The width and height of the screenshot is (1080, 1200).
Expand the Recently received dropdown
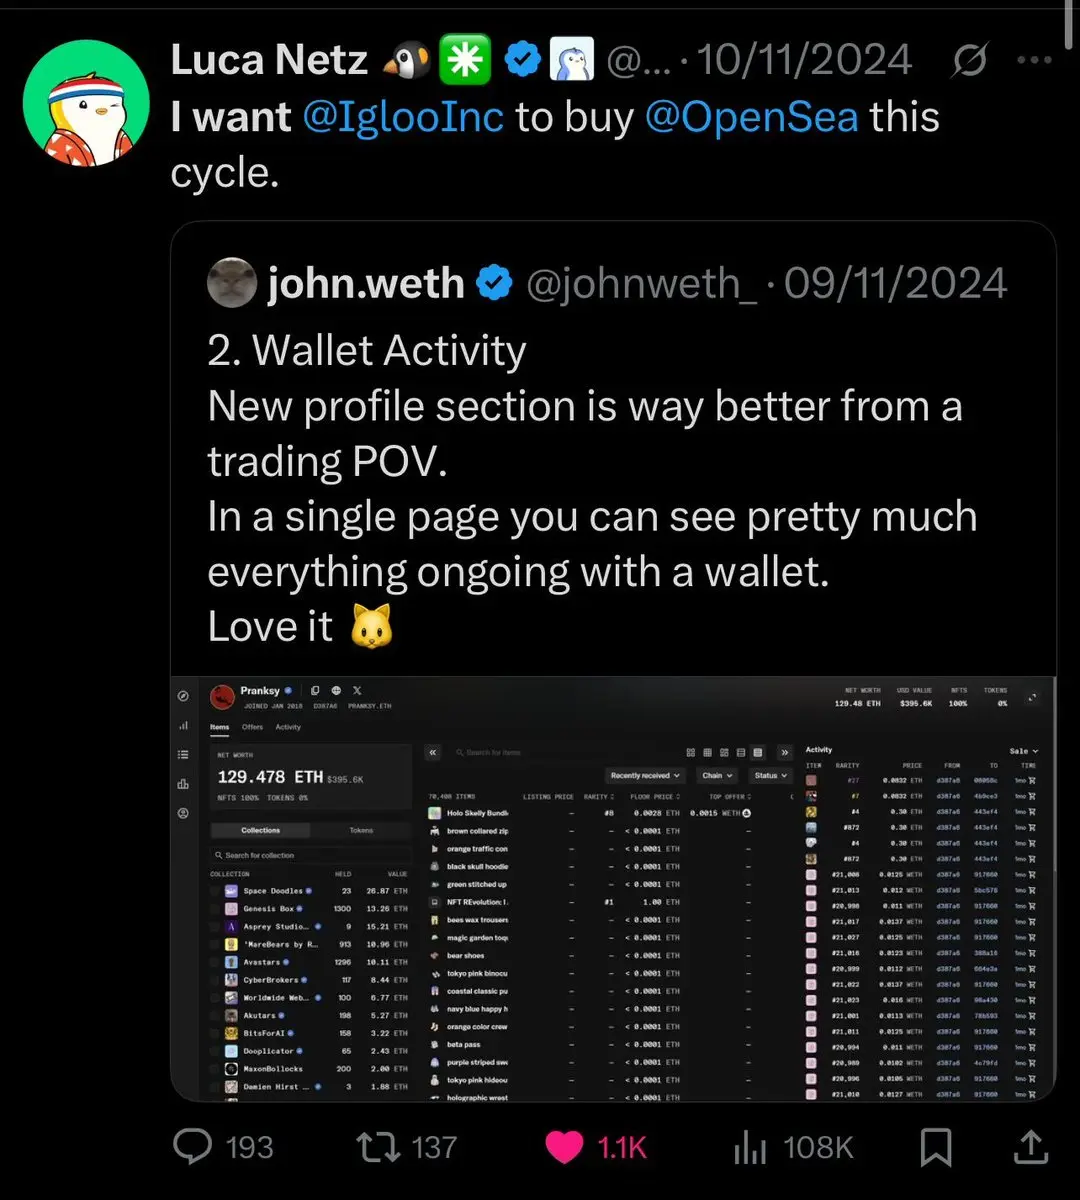point(646,775)
